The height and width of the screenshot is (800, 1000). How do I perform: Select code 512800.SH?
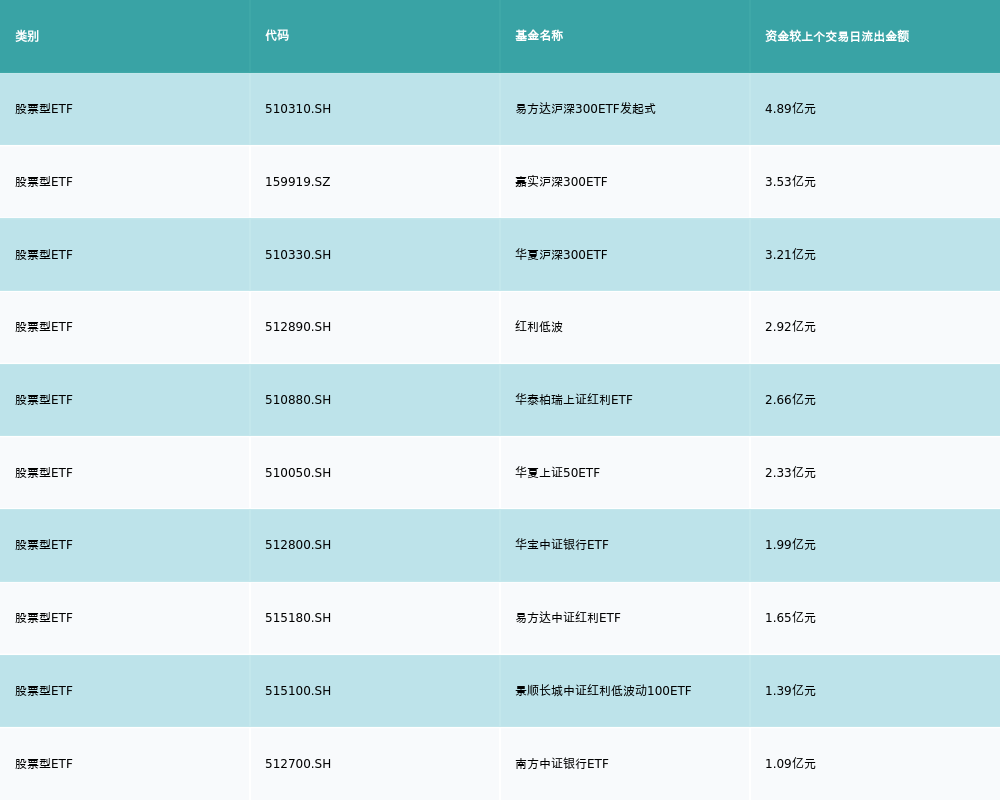[298, 545]
